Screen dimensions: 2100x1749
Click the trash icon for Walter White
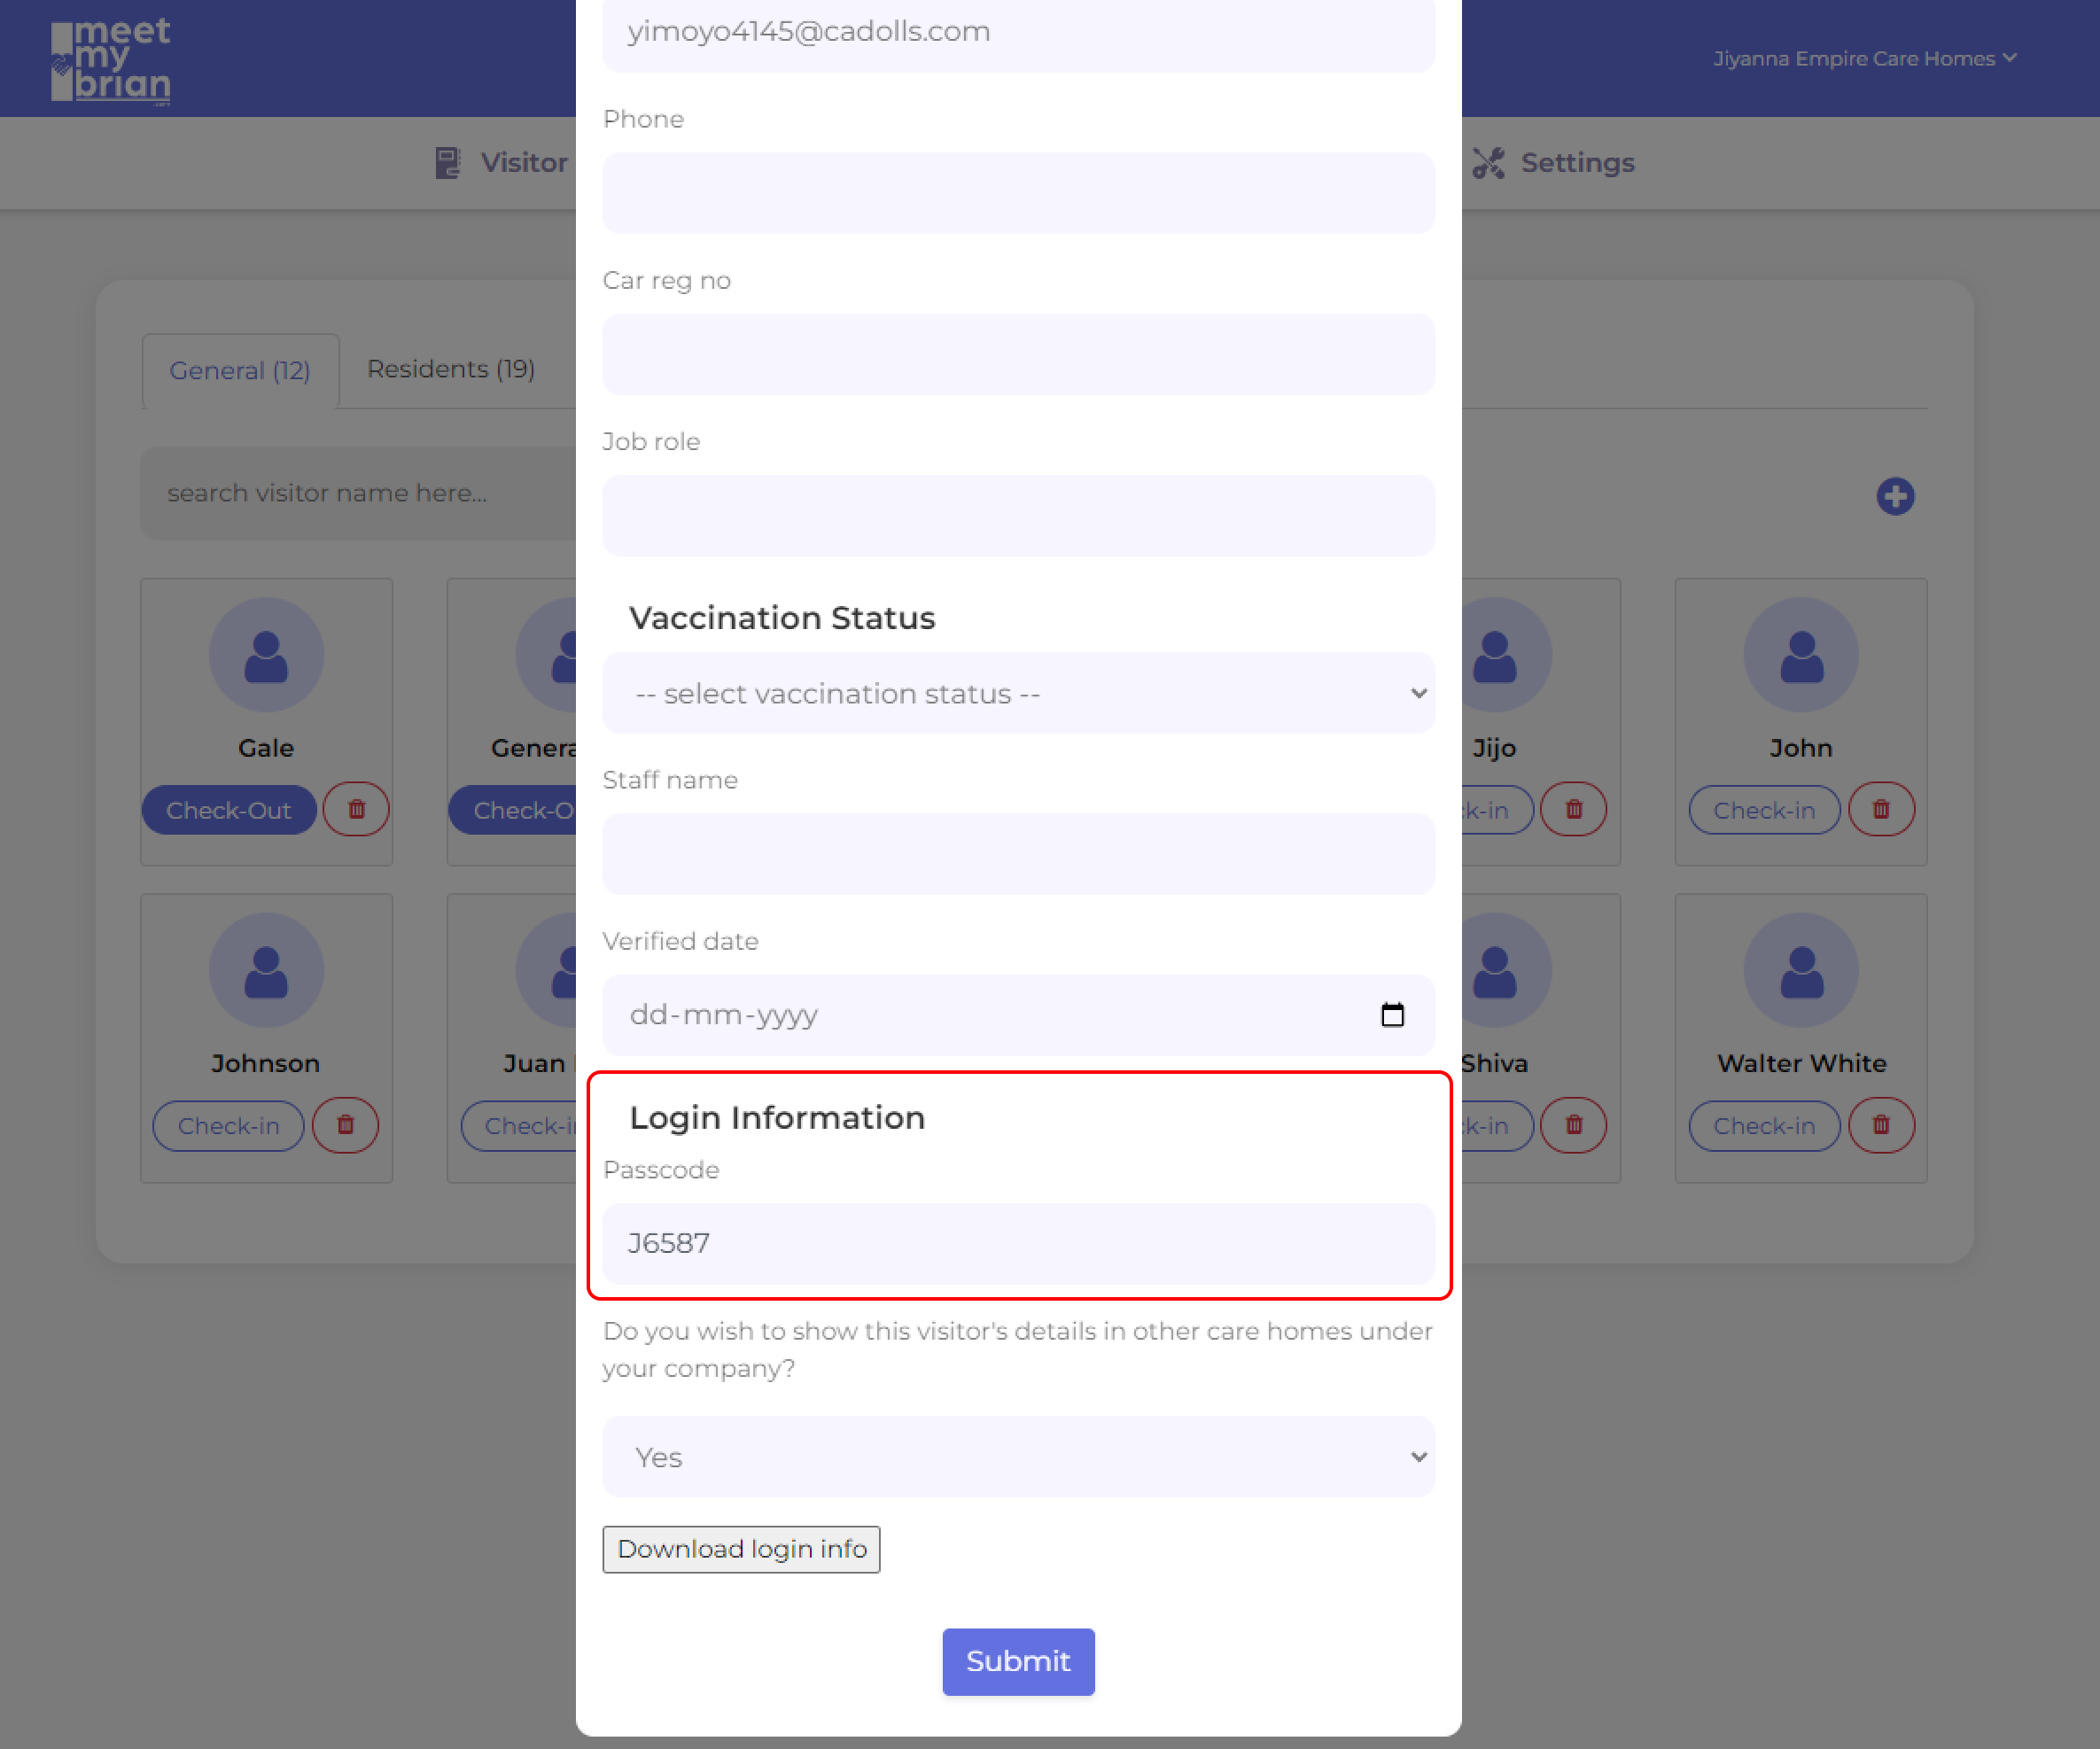coord(1880,1125)
